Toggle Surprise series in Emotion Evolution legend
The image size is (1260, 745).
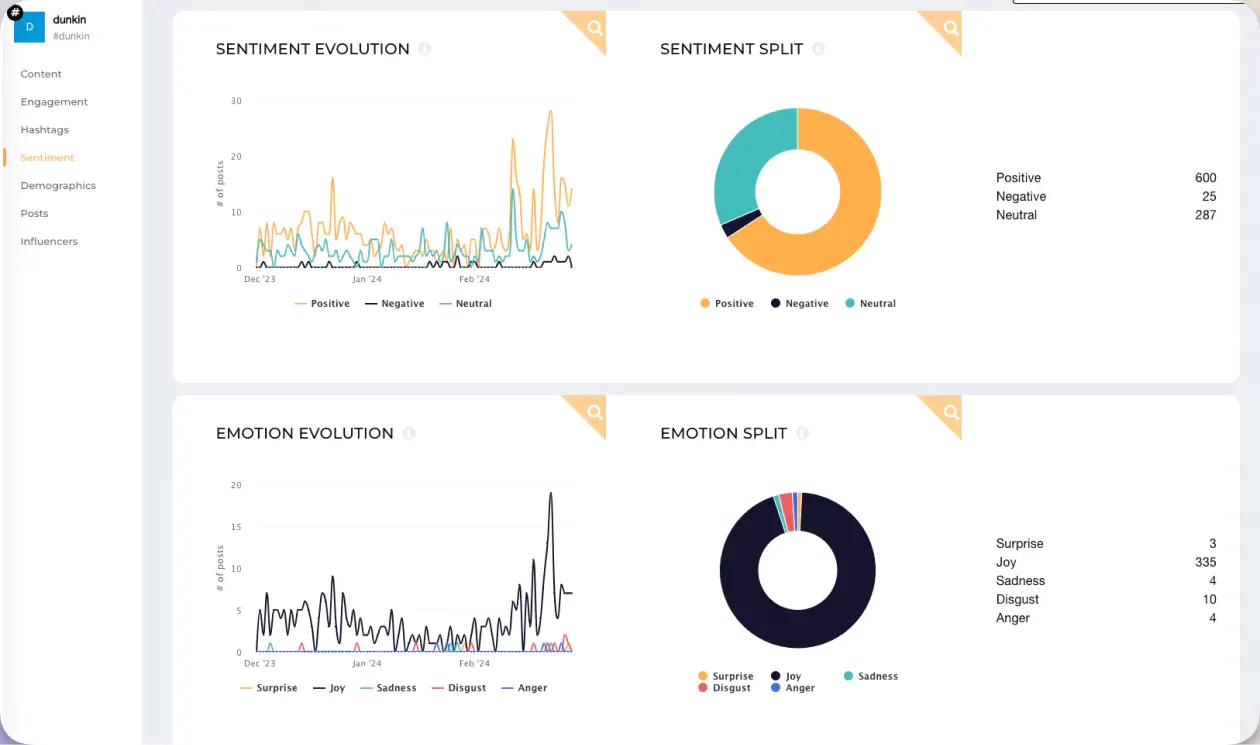pos(269,688)
